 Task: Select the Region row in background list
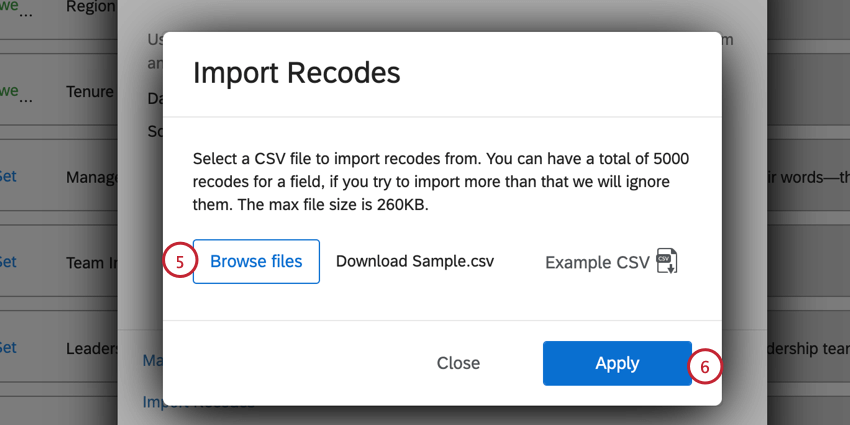coord(90,6)
